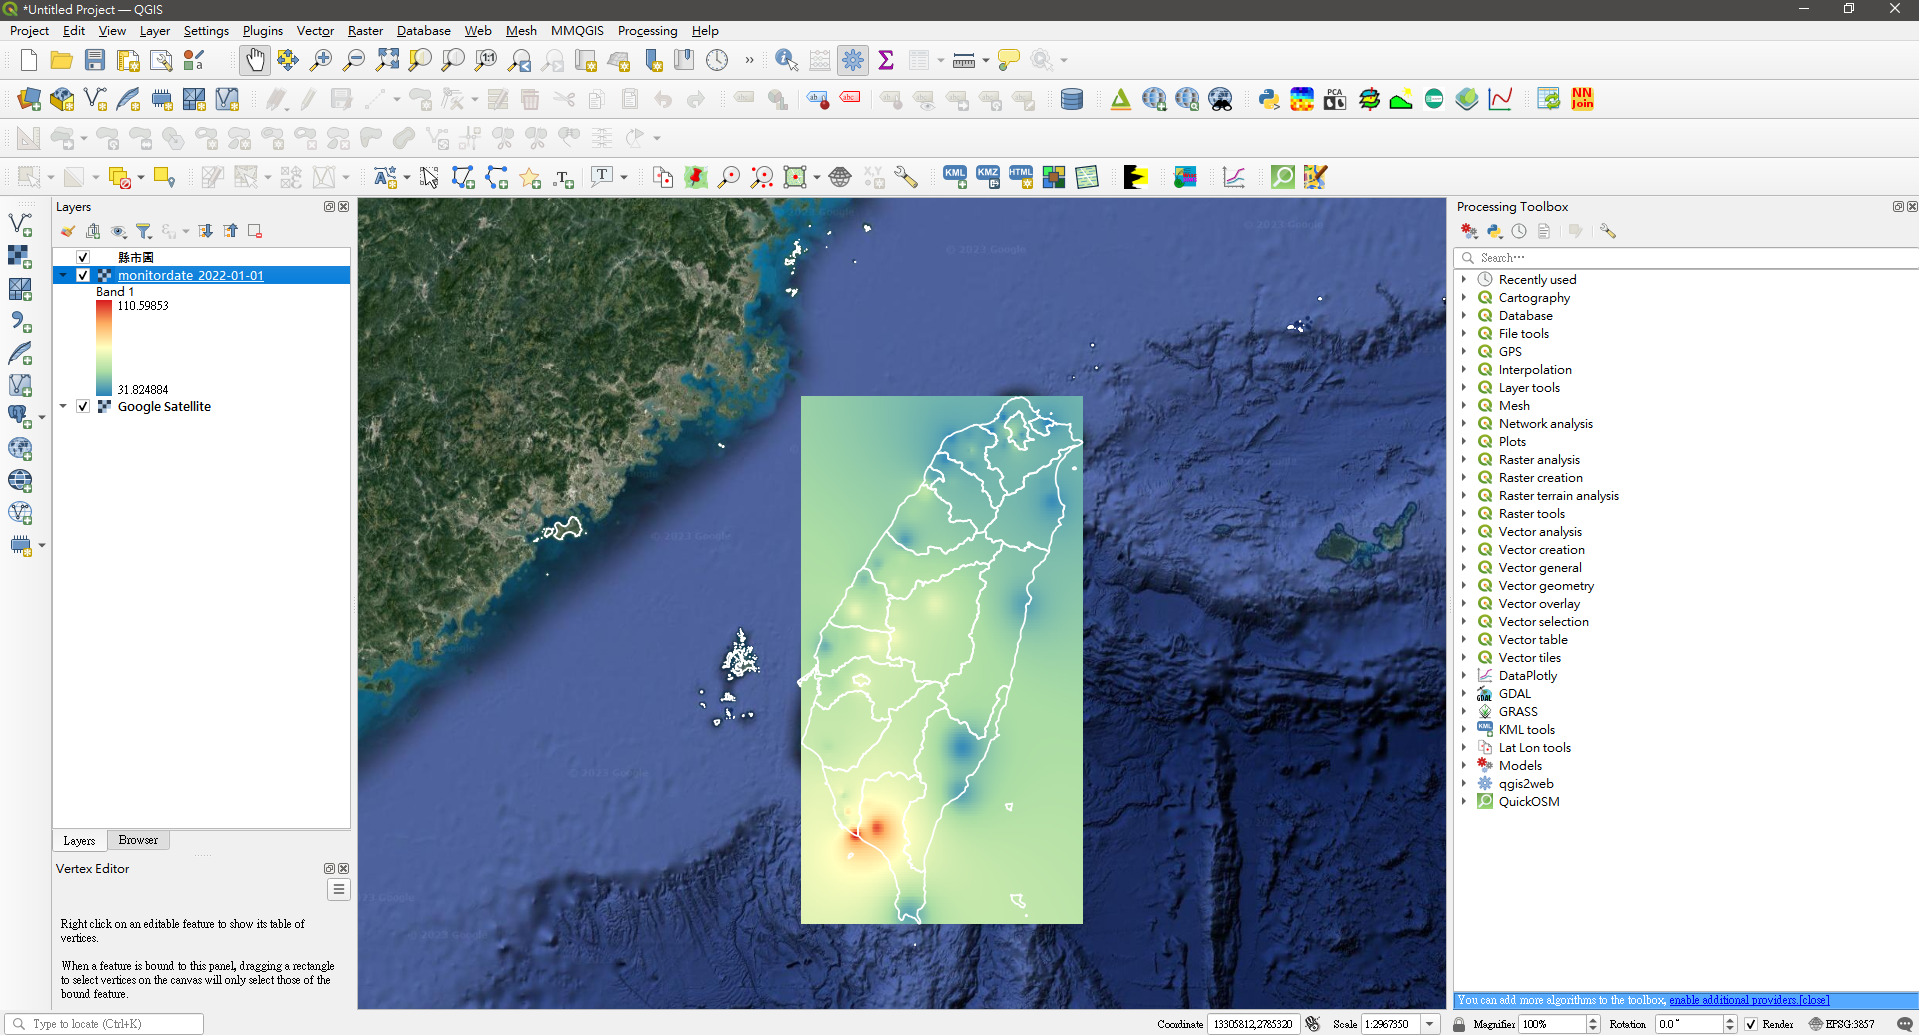
Task: Open the NNJoin plugin icon
Action: coord(1582,99)
